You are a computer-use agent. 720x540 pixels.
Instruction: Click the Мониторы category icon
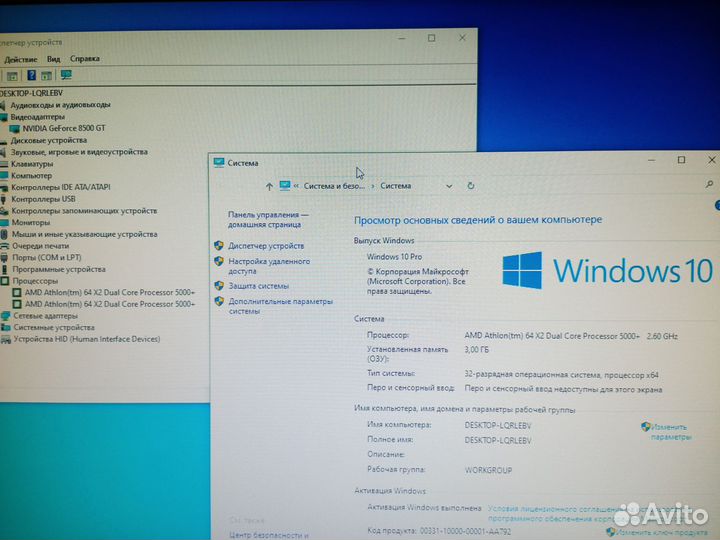click(x=4, y=223)
